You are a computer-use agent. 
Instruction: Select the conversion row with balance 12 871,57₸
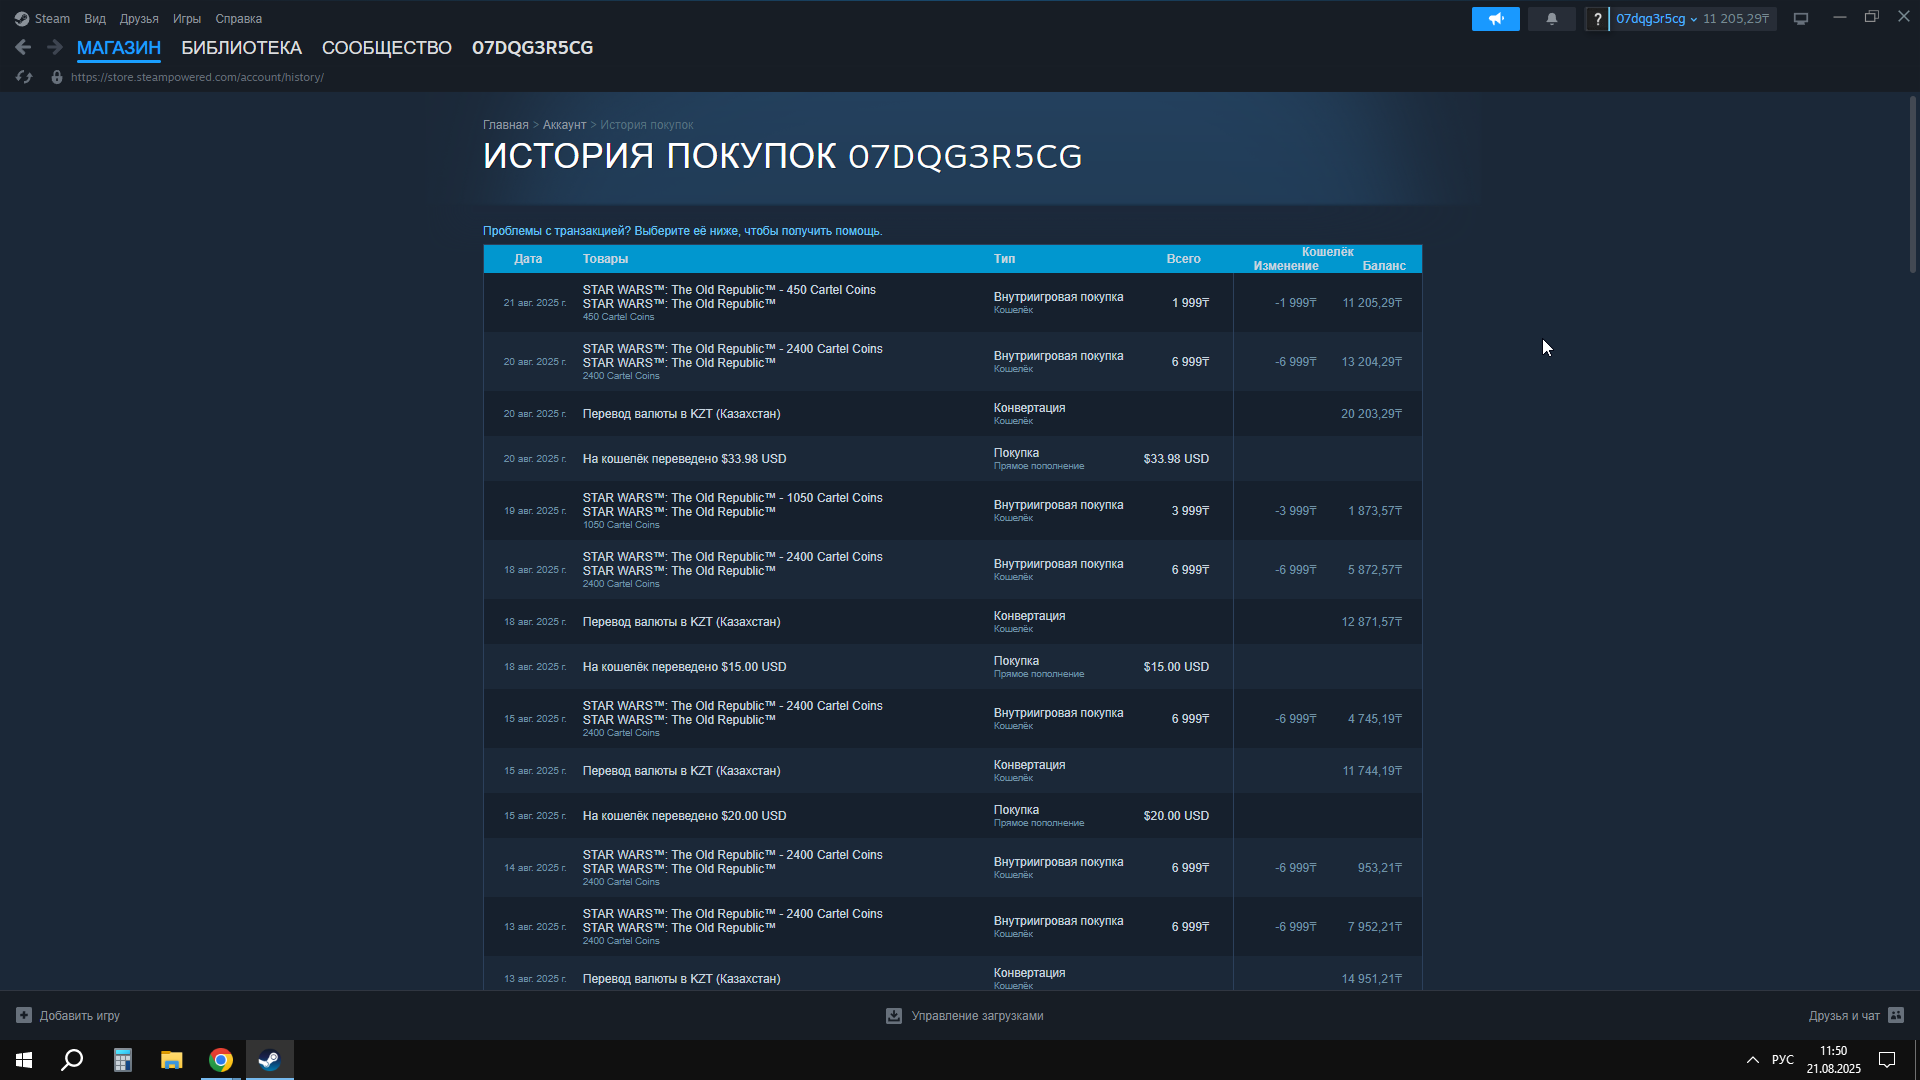coord(952,622)
